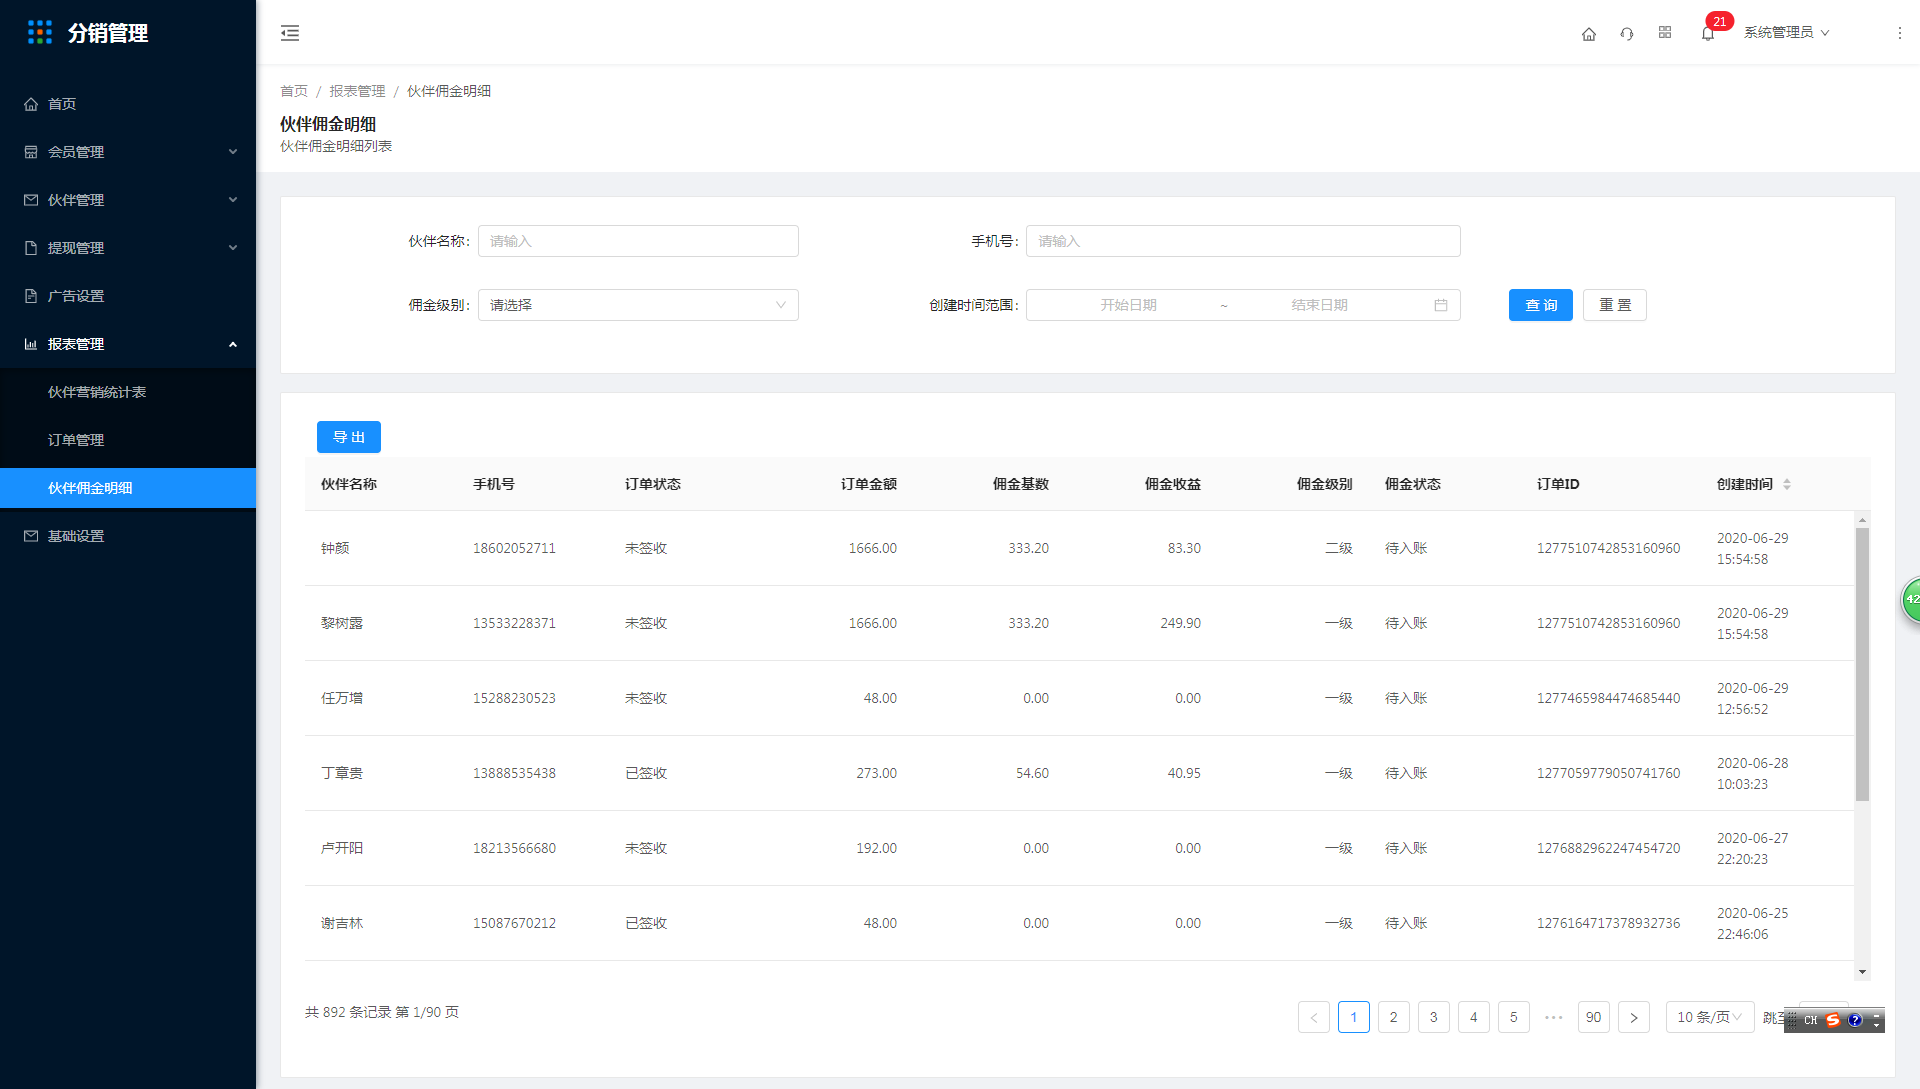The height and width of the screenshot is (1089, 1920).
Task: Click the previous page arrow
Action: pyautogui.click(x=1314, y=1017)
